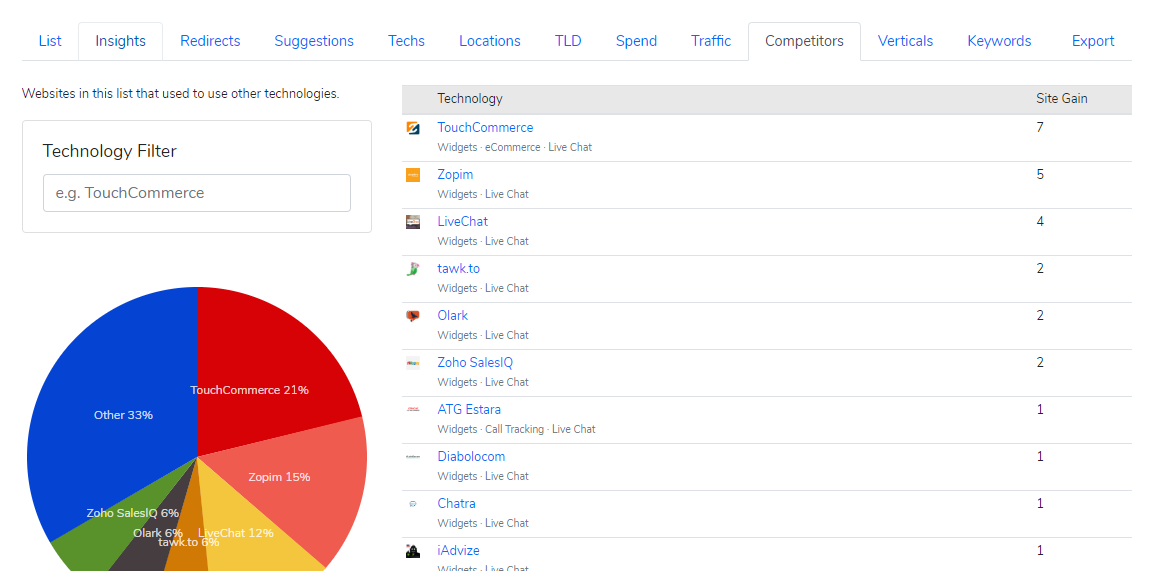The image size is (1164, 571).
Task: Click Zopim's site gain value 5
Action: tap(1040, 174)
